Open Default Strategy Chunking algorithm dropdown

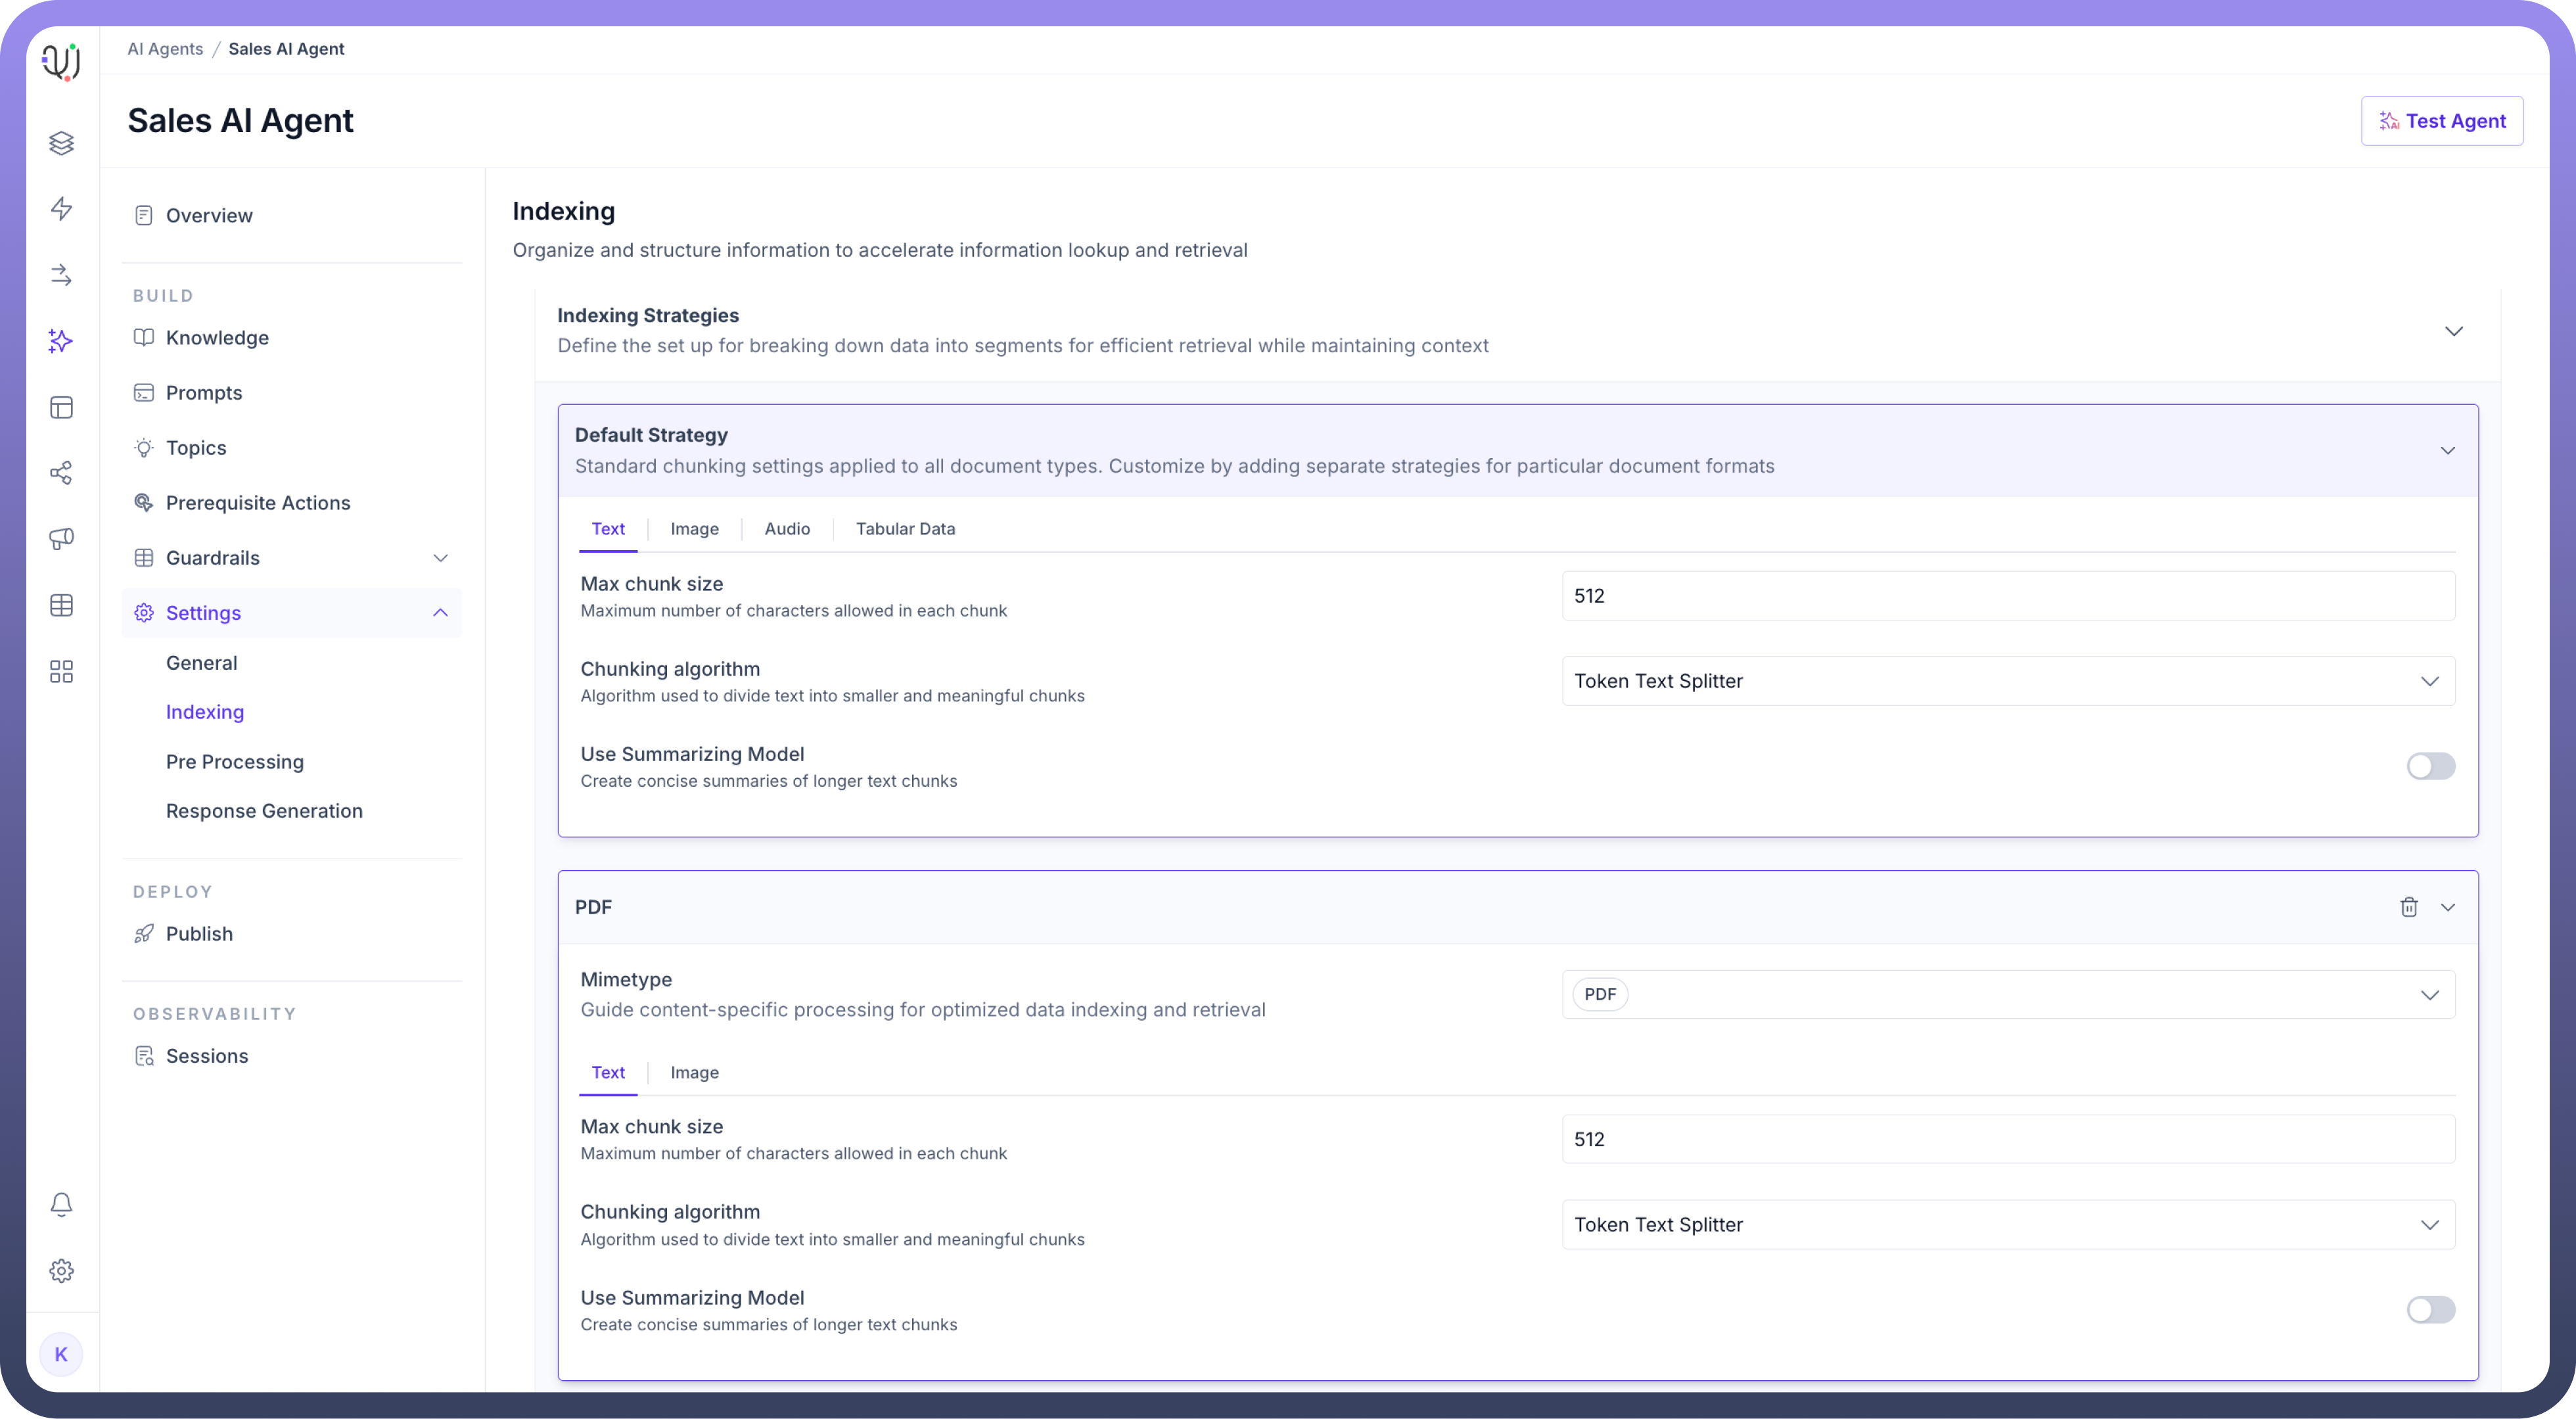pos(2007,681)
